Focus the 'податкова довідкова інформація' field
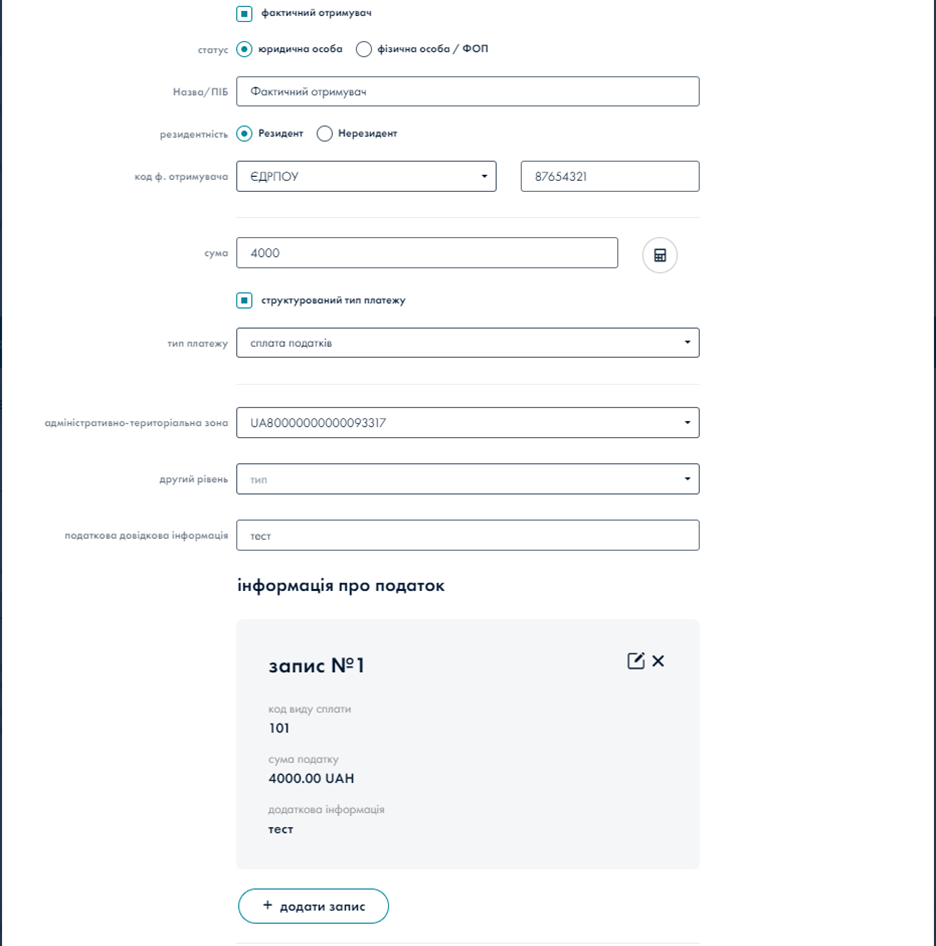This screenshot has height=946, width=936. [x=467, y=536]
